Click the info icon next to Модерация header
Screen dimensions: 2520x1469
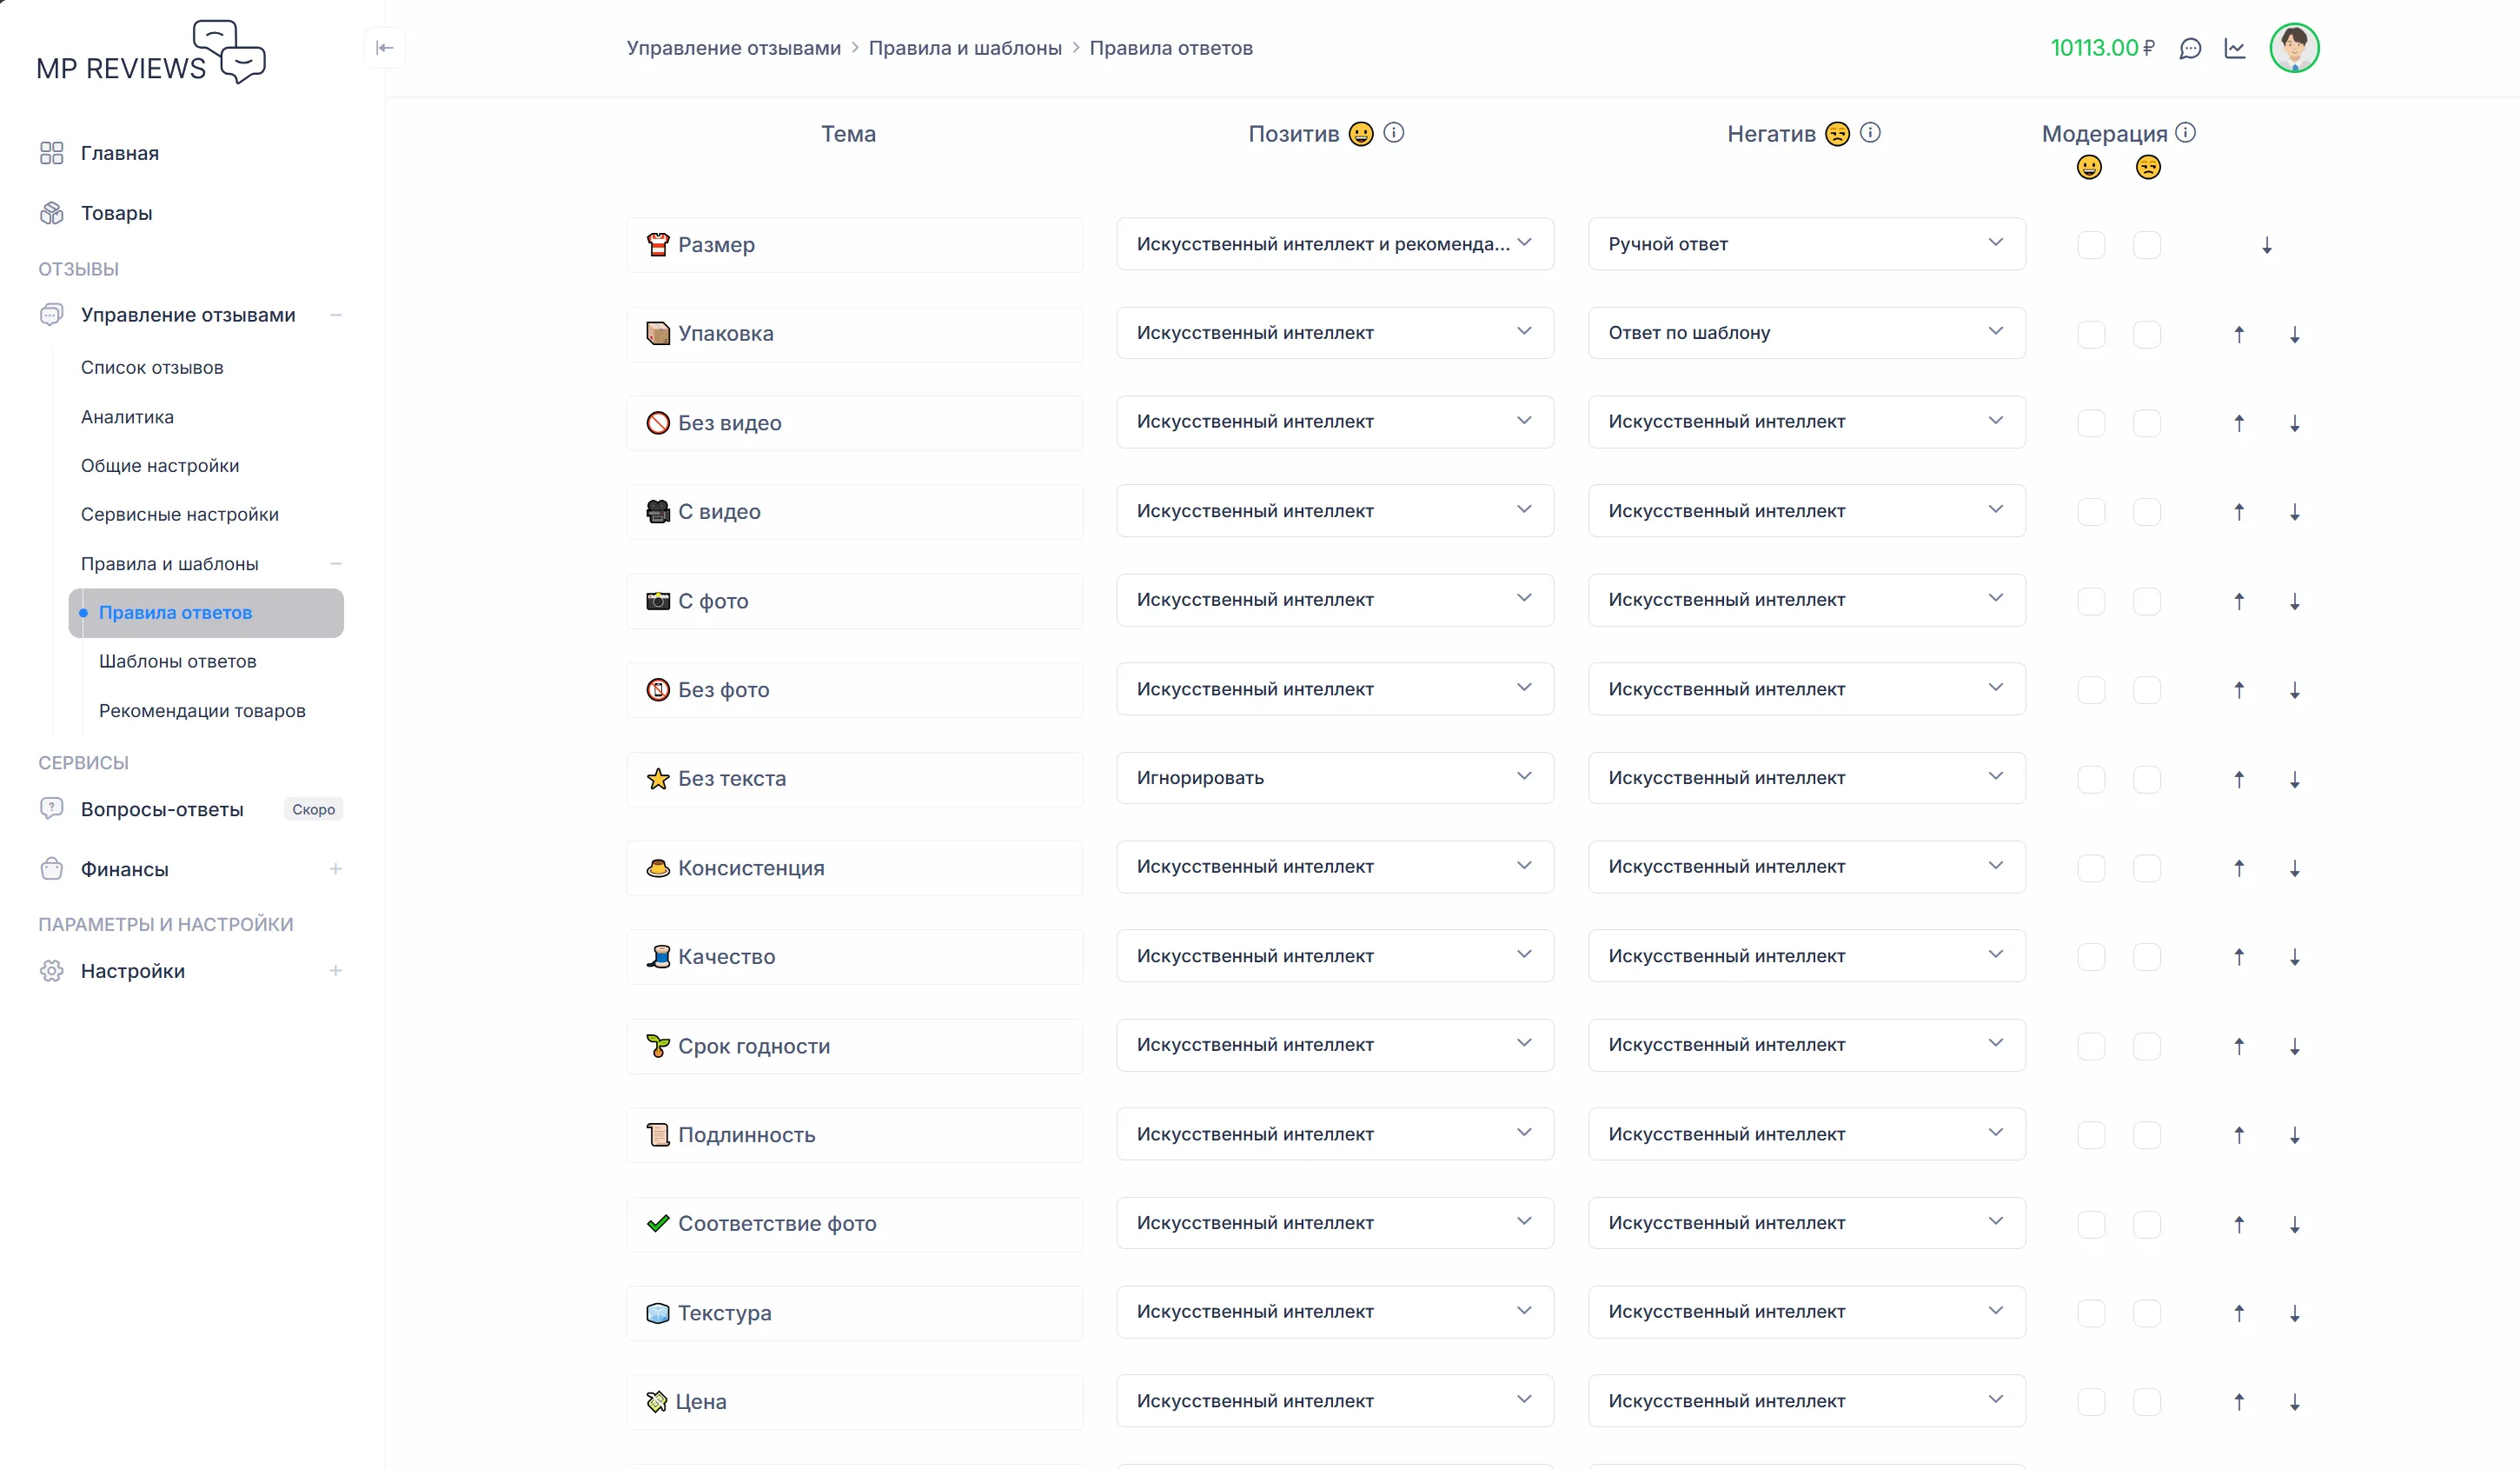(2188, 131)
